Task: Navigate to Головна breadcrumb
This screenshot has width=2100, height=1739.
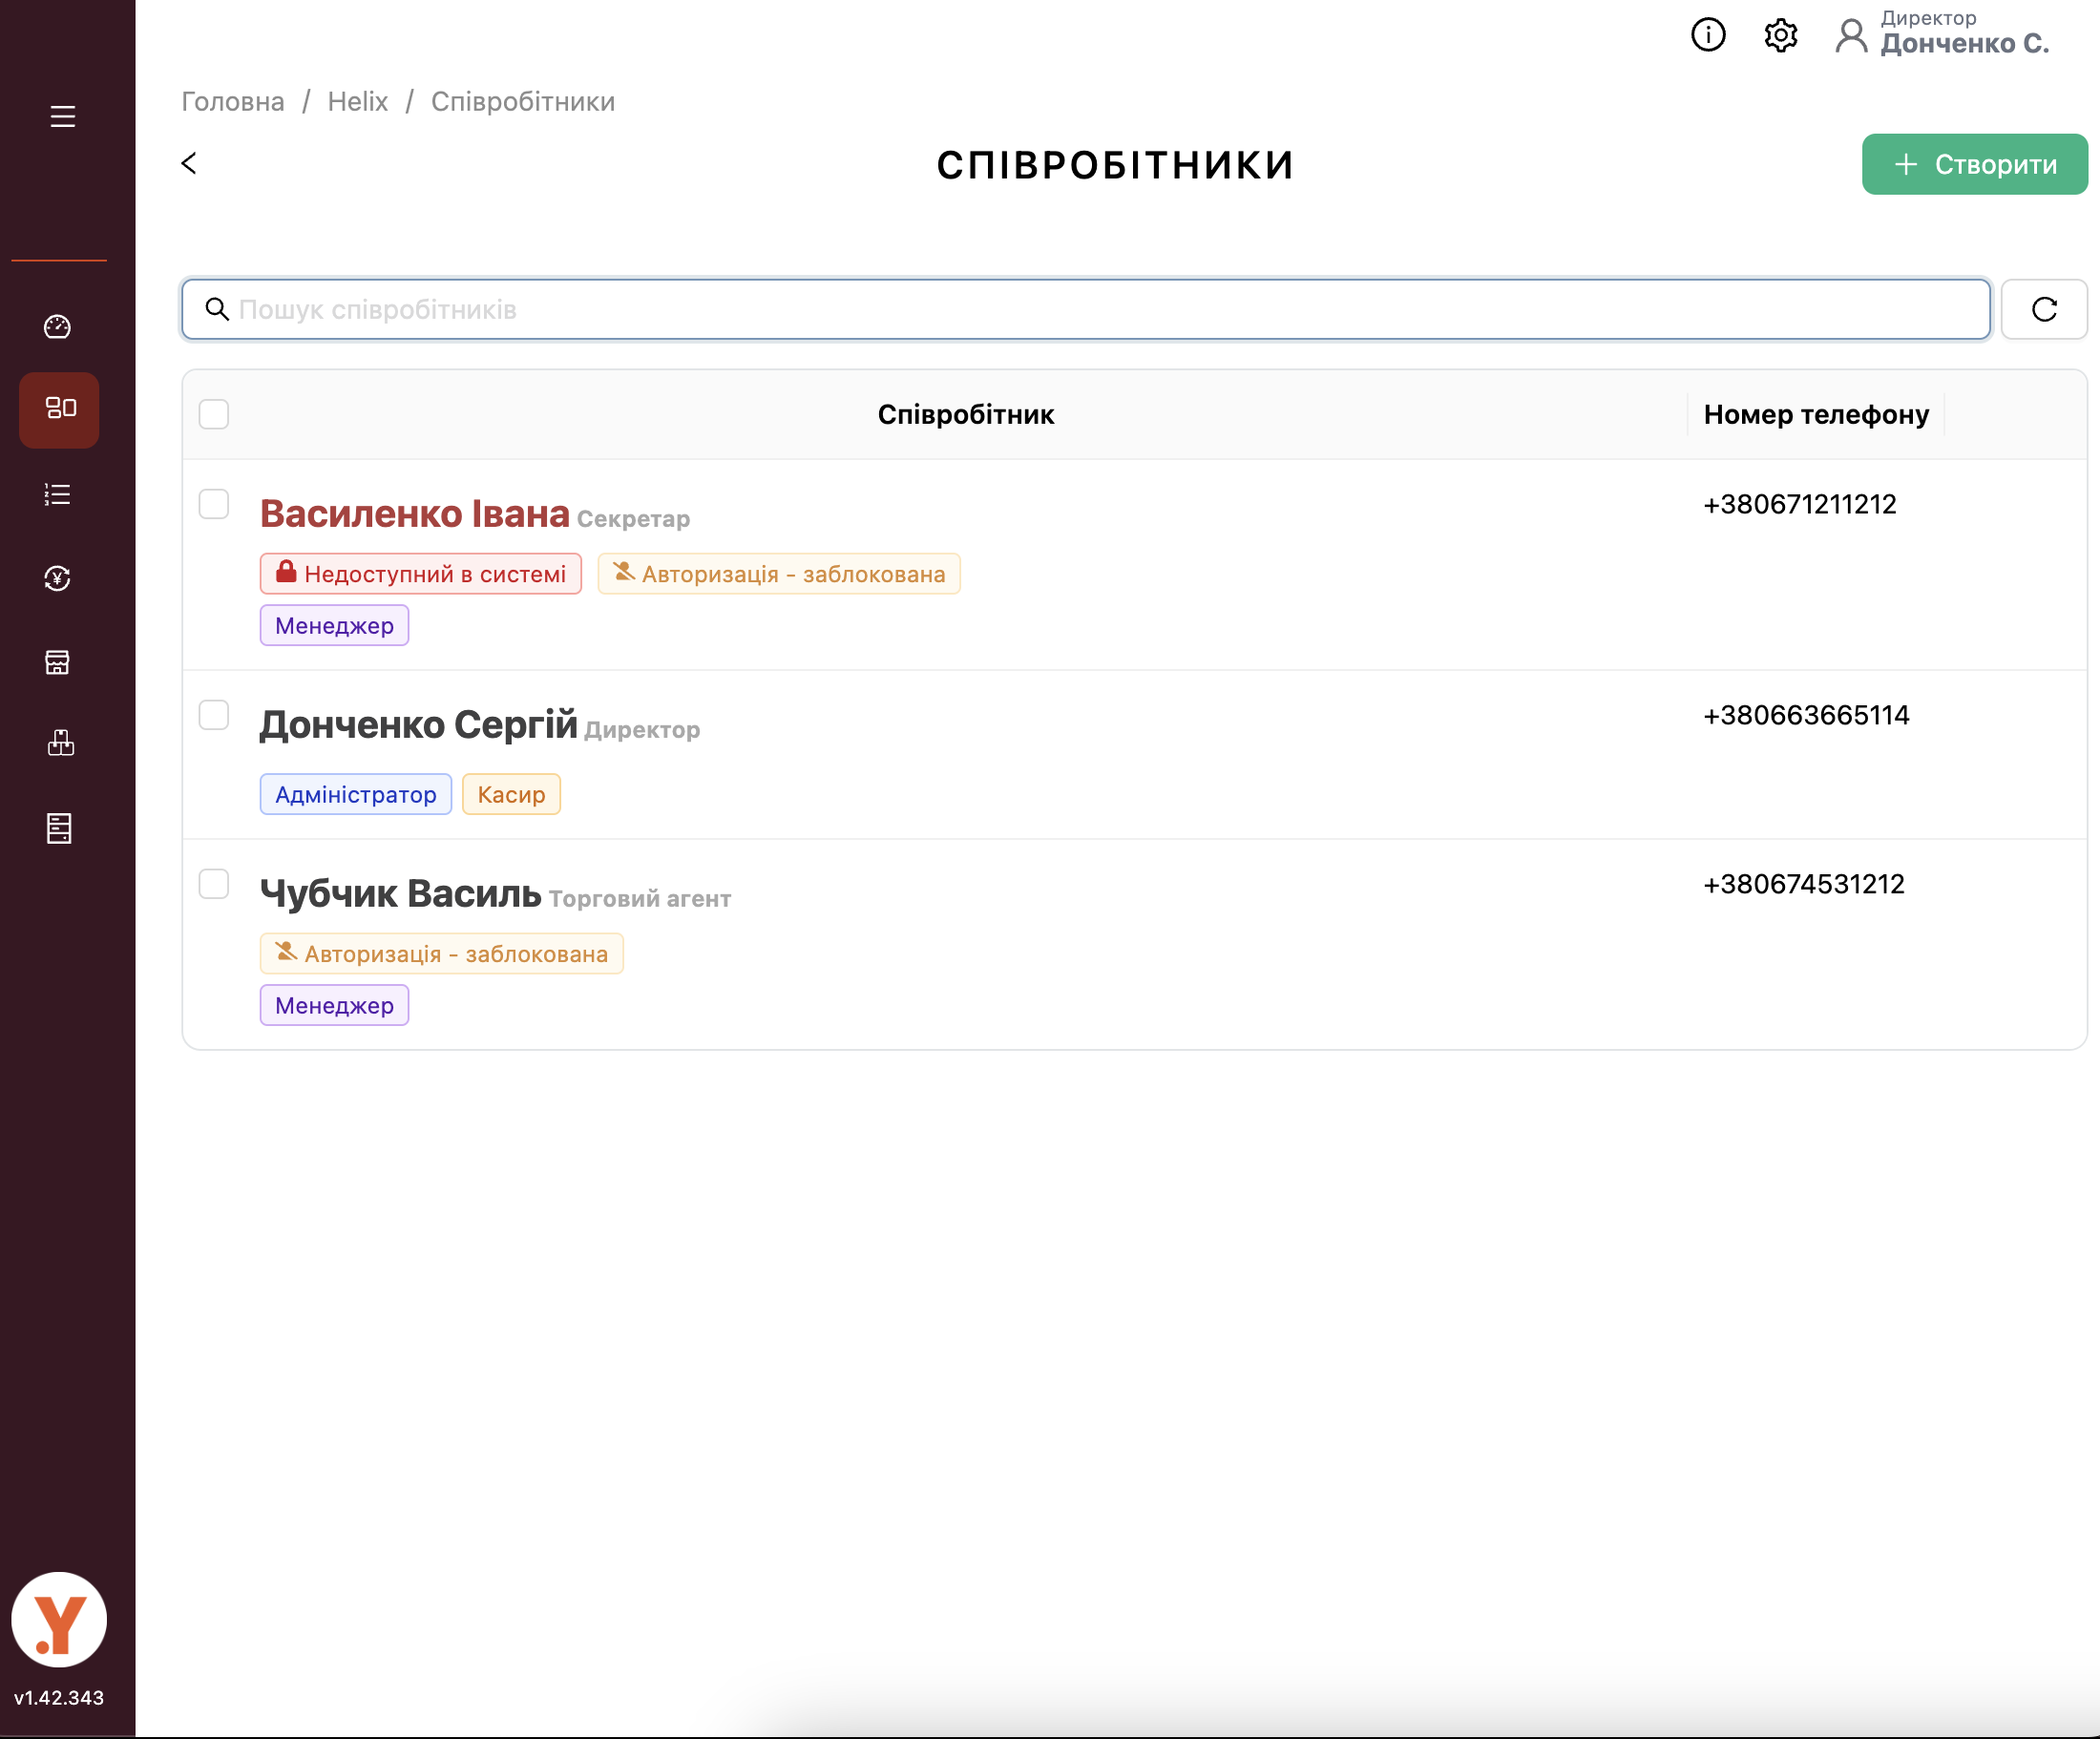Action: [x=232, y=102]
